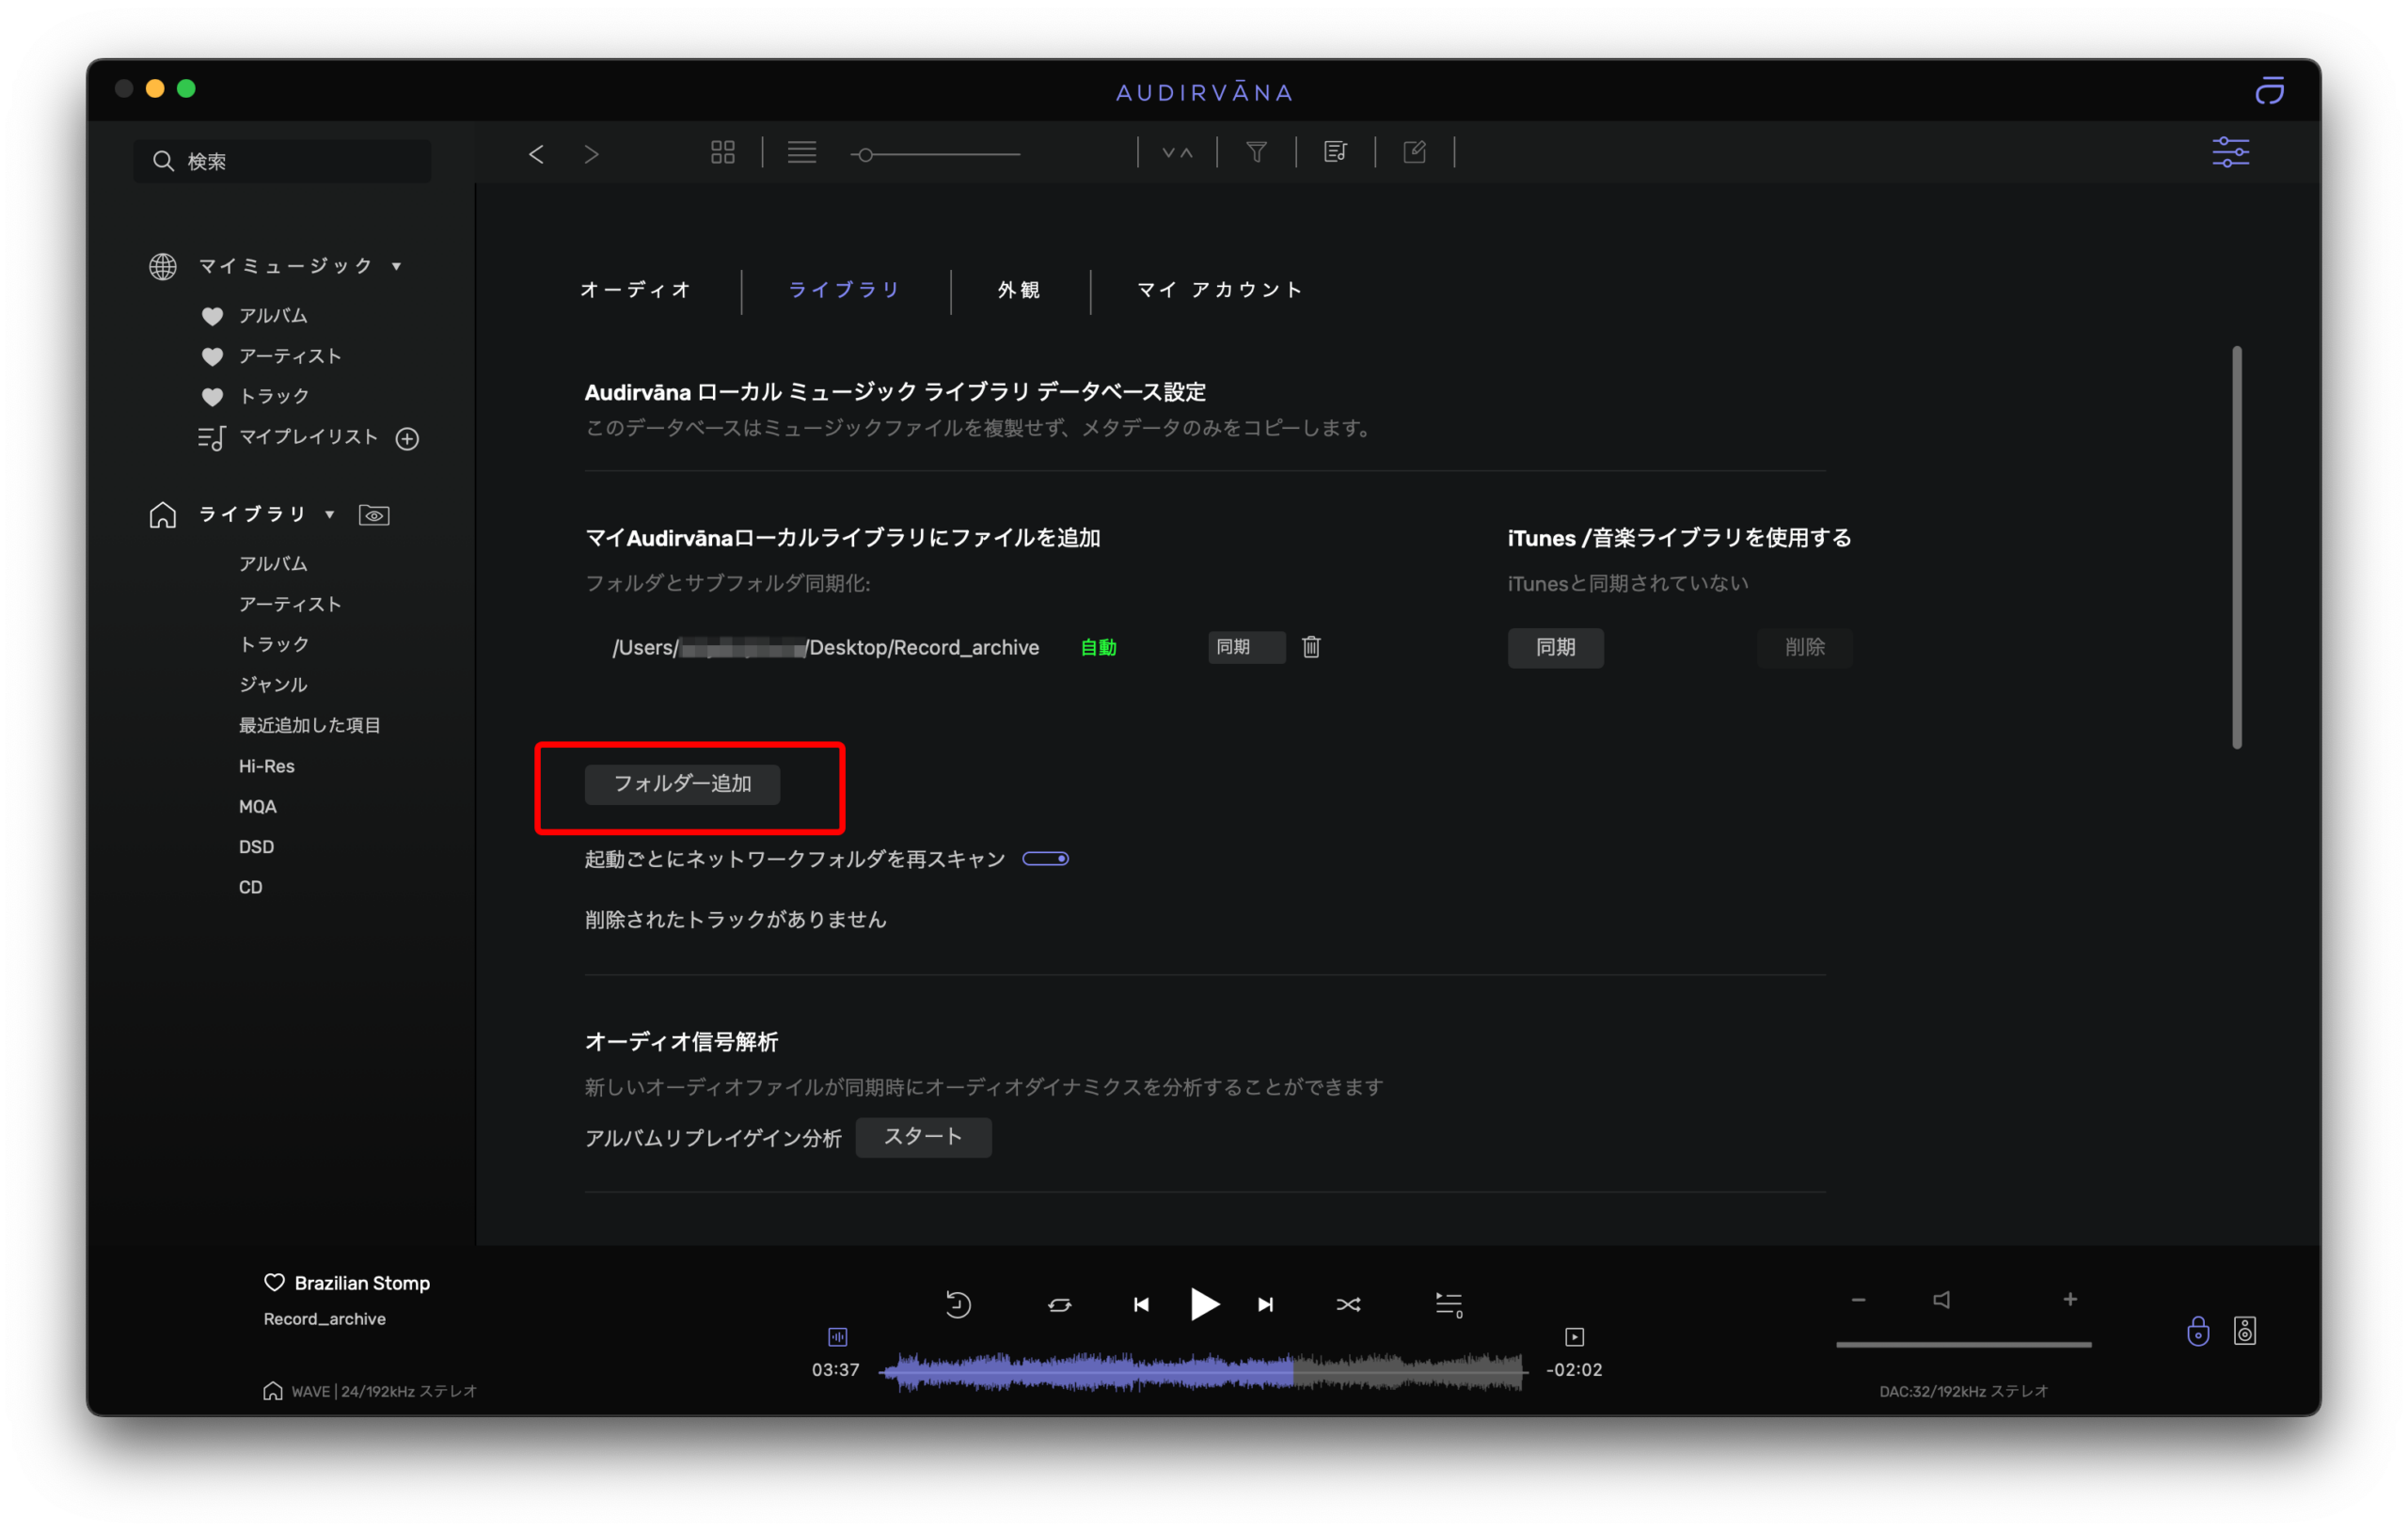Click the repeat loop icon
The image size is (2408, 1531).
(x=1059, y=1304)
